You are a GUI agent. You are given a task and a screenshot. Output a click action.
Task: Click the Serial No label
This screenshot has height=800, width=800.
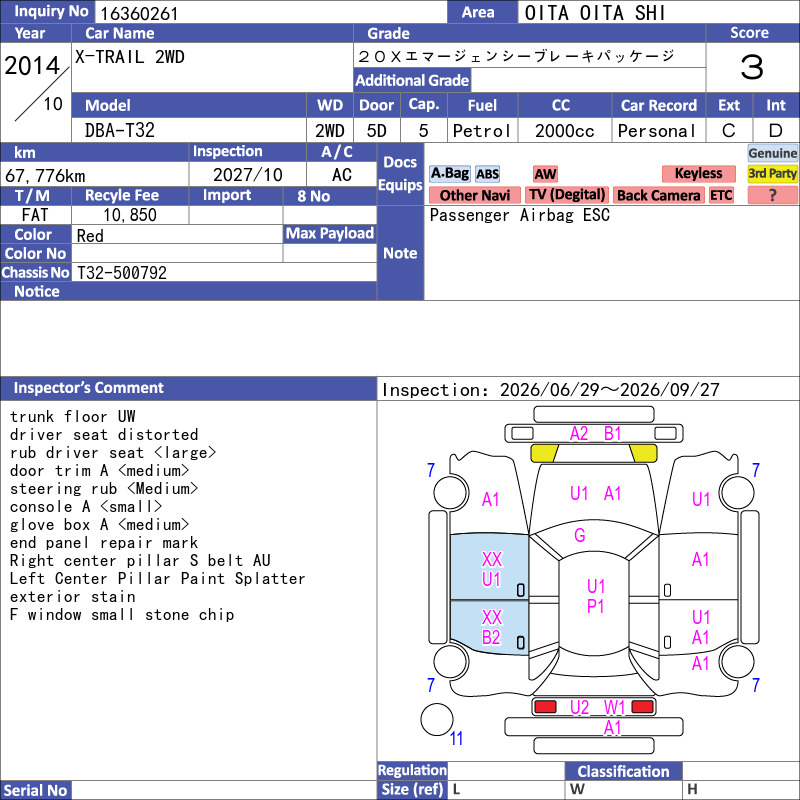pyautogui.click(x=35, y=790)
